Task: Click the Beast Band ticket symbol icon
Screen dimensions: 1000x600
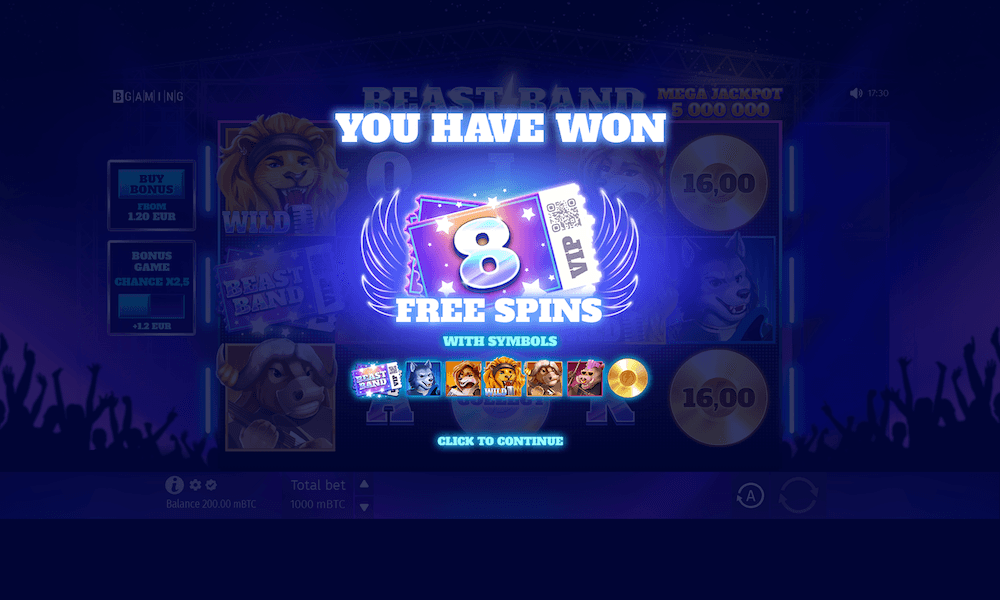Action: 376,379
